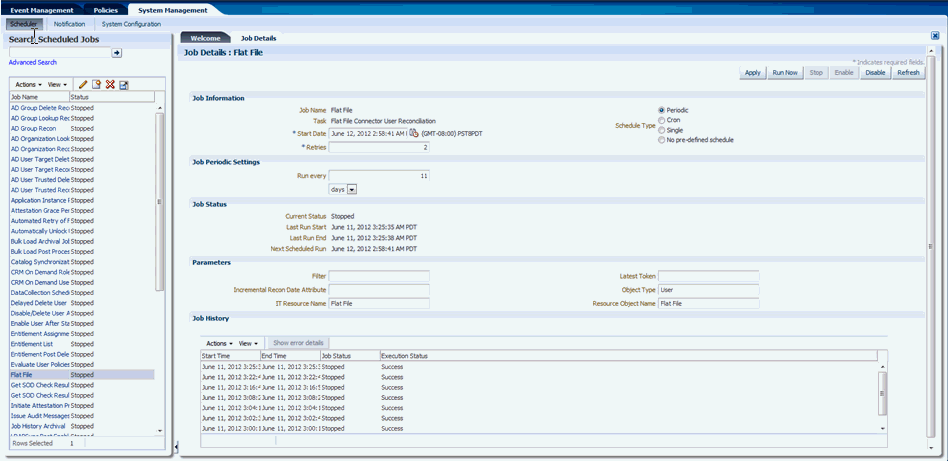Click the Start Date input field
The width and height of the screenshot is (948, 461).
(x=368, y=133)
